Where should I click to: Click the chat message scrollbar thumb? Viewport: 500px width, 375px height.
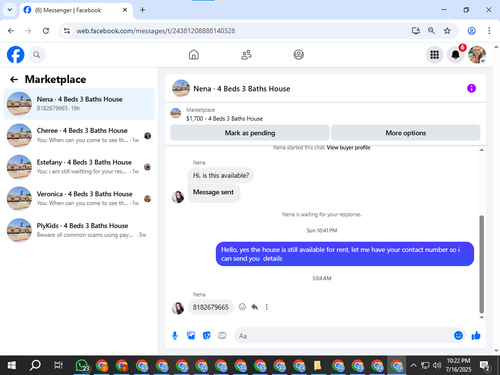coord(481,264)
